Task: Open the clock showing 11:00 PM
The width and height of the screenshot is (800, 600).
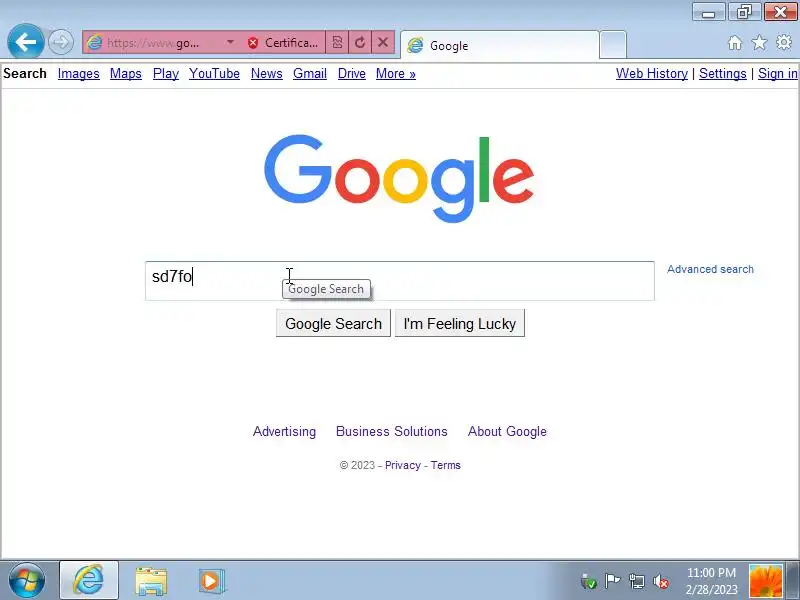Action: pos(711,581)
